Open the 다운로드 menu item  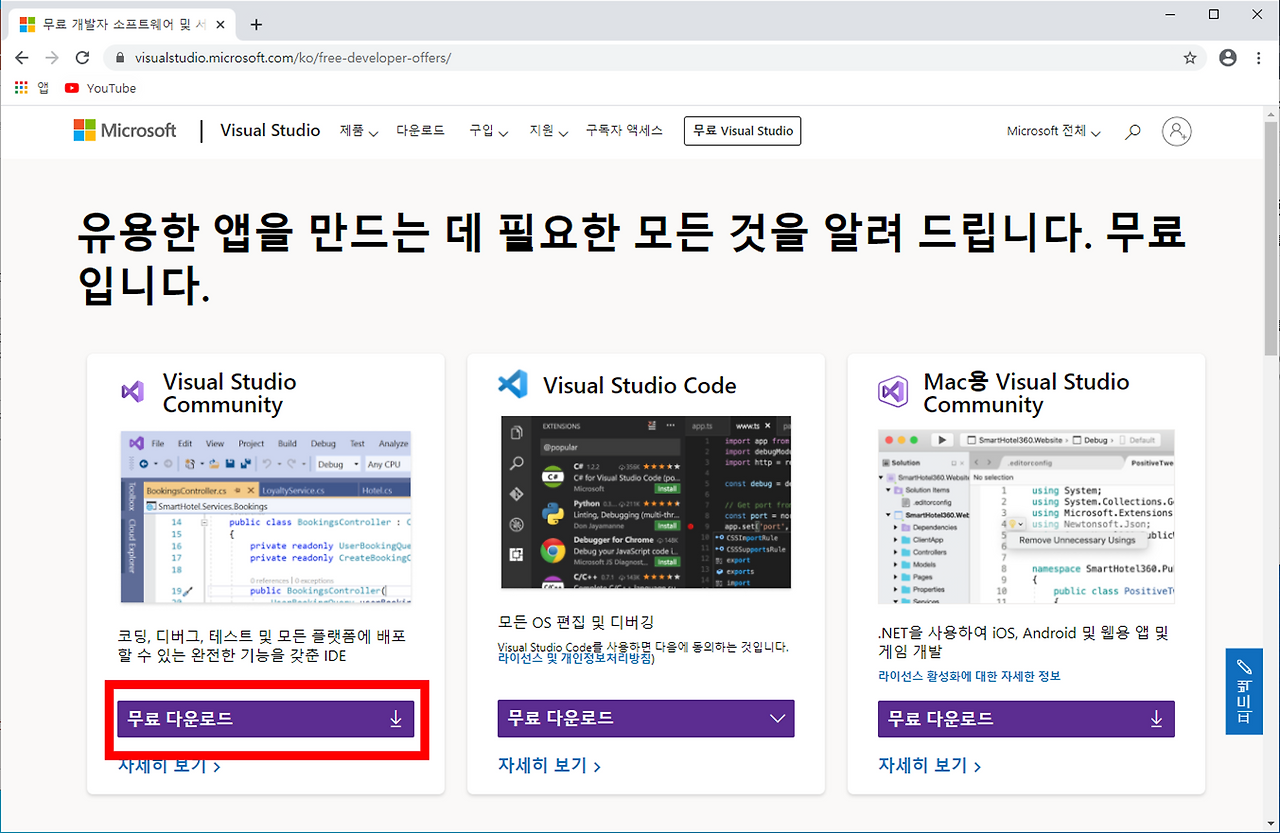[420, 130]
